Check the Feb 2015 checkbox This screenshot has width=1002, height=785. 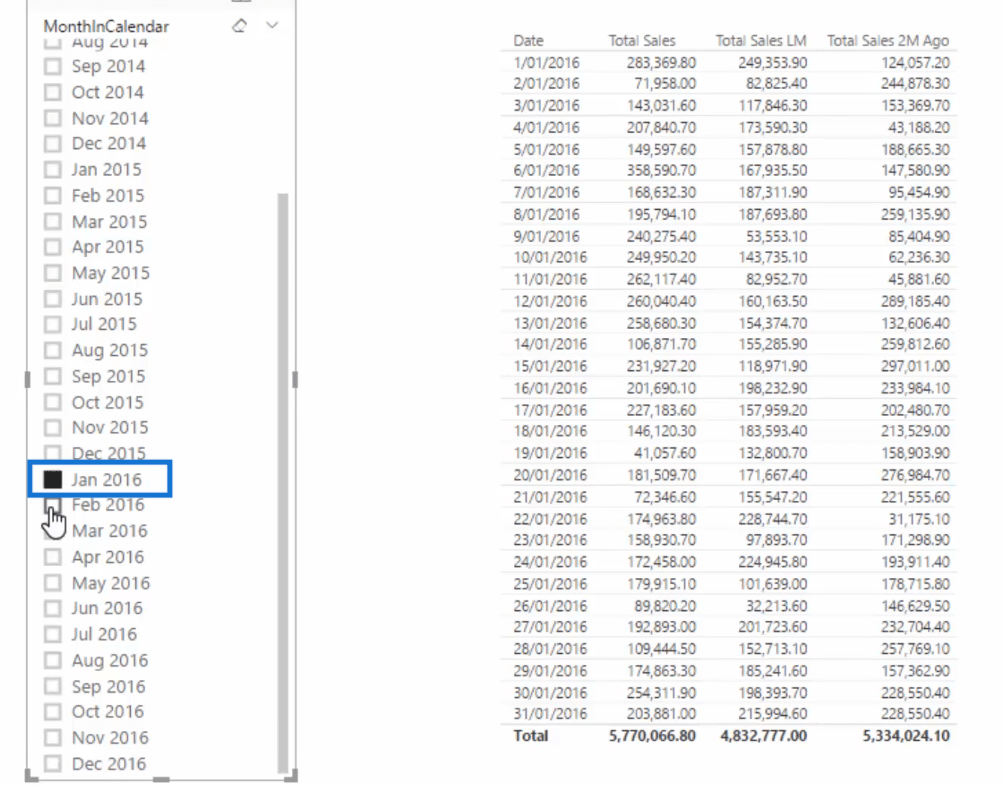(x=53, y=196)
